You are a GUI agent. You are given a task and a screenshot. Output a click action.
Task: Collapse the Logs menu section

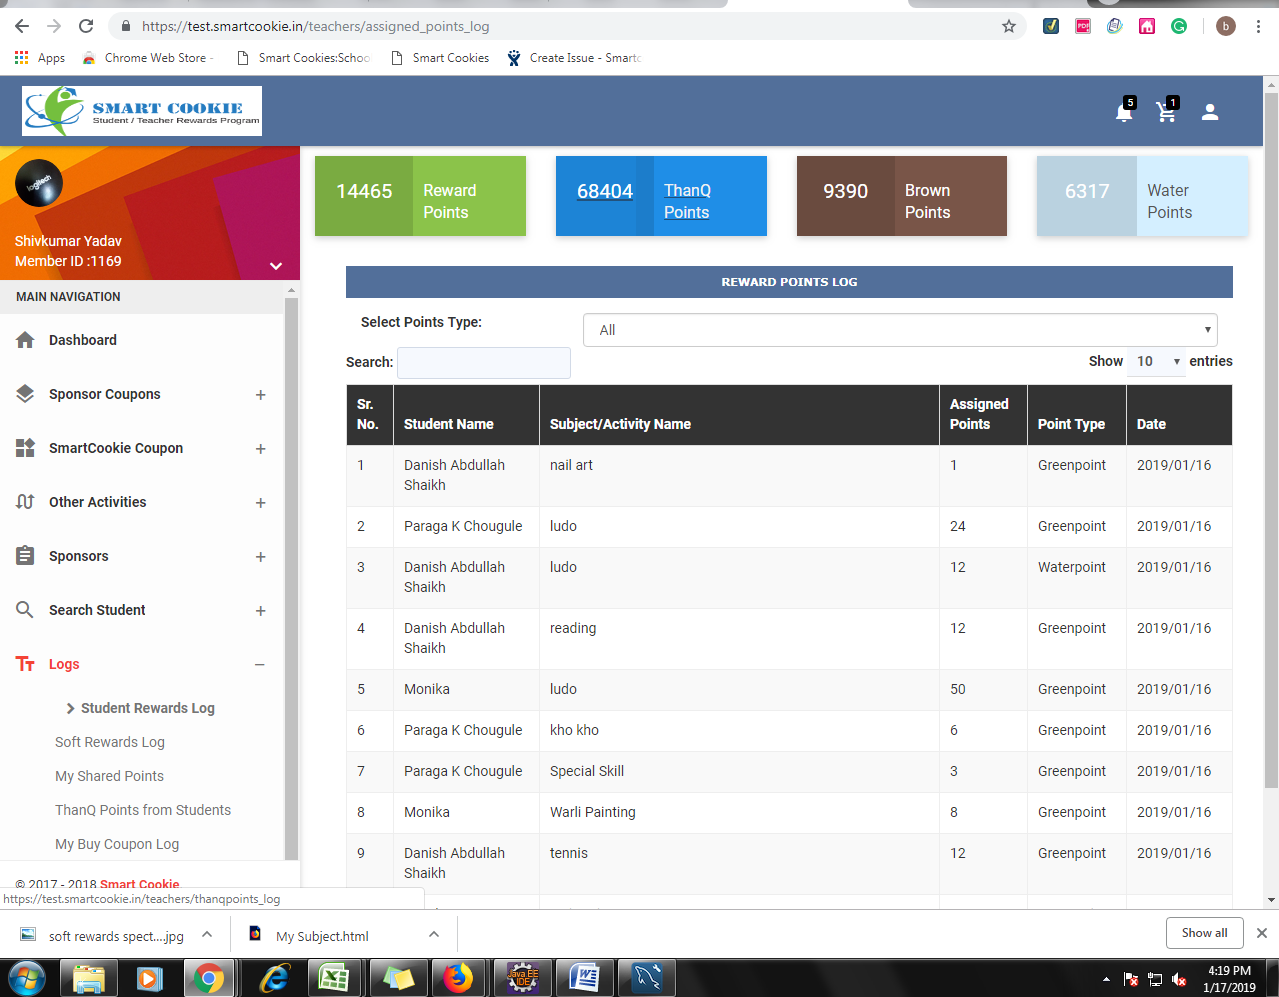[260, 665]
